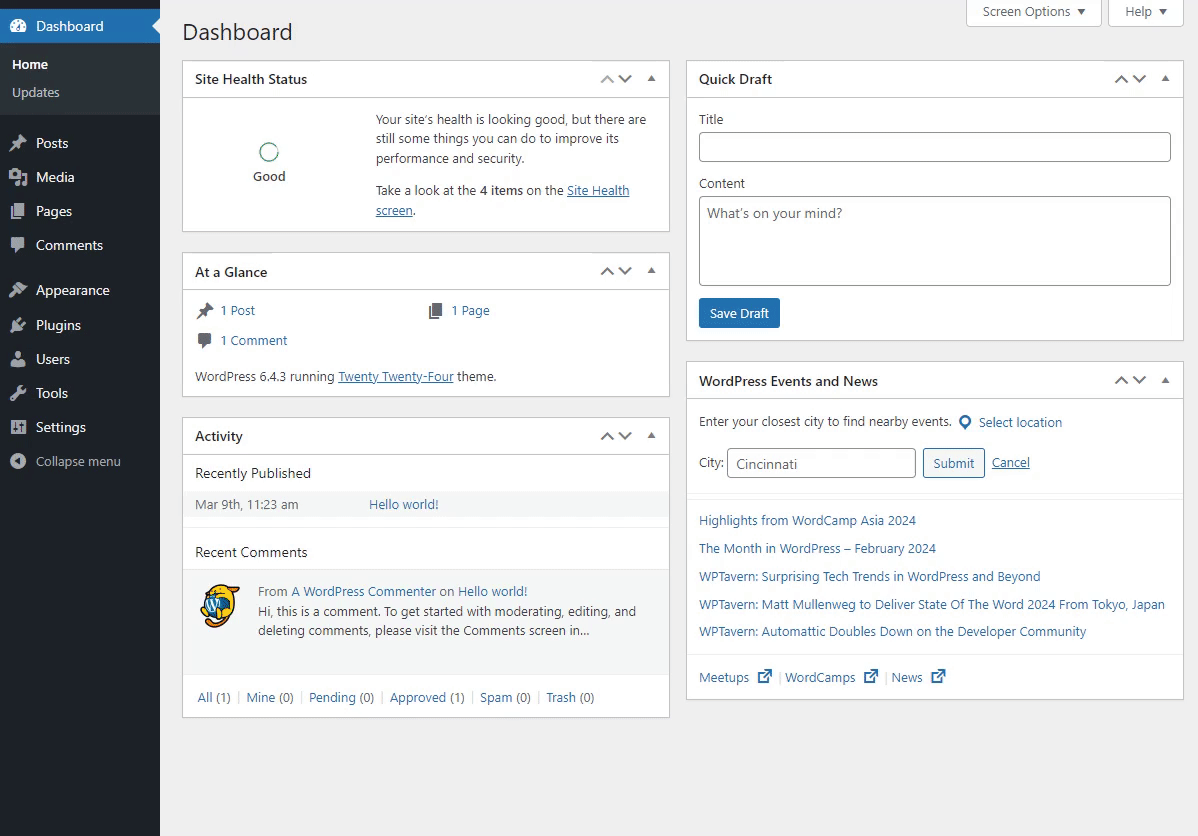The image size is (1198, 836).
Task: Move WordPress Events and News widget up
Action: point(1121,381)
